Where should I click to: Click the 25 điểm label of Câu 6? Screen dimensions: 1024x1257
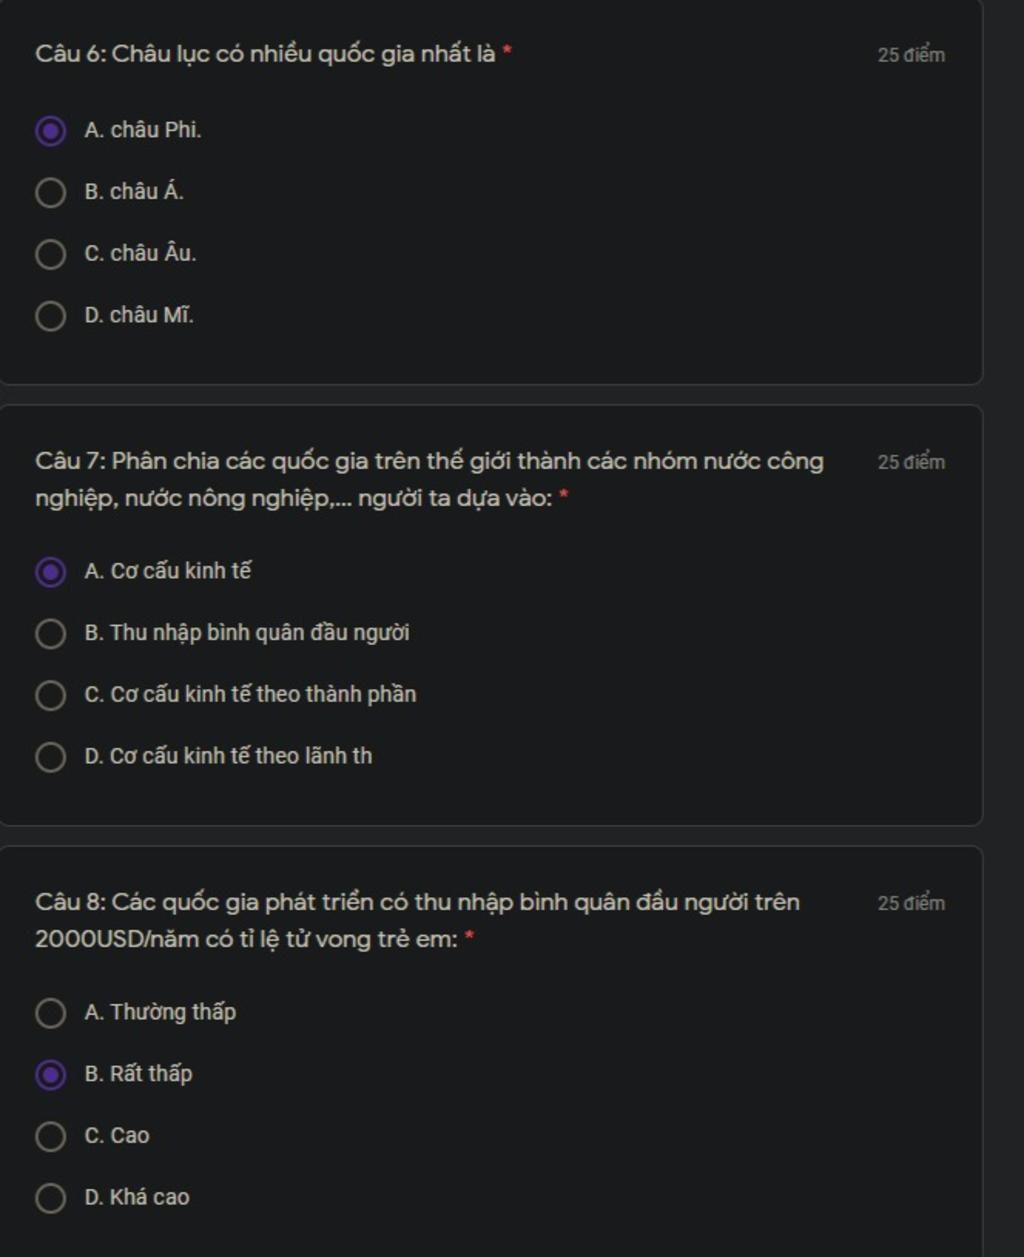coord(911,55)
